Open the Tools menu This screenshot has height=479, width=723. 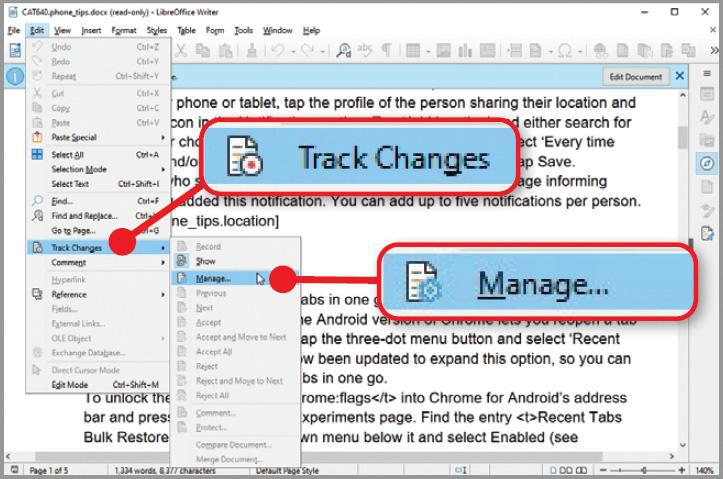(x=243, y=30)
